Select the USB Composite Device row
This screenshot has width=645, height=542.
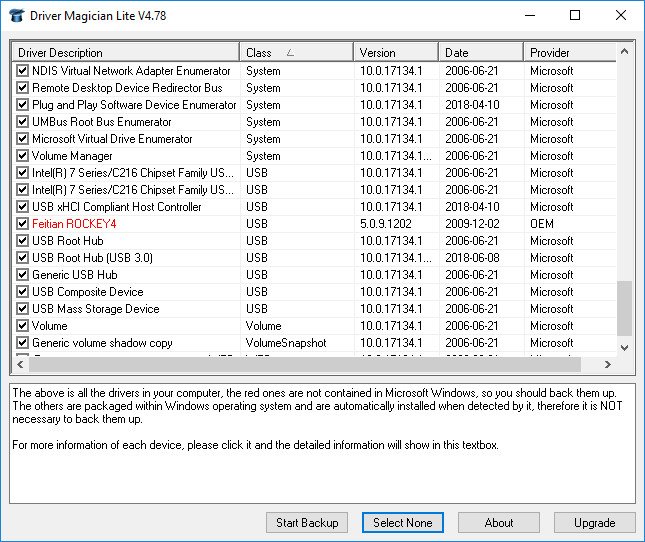click(88, 292)
